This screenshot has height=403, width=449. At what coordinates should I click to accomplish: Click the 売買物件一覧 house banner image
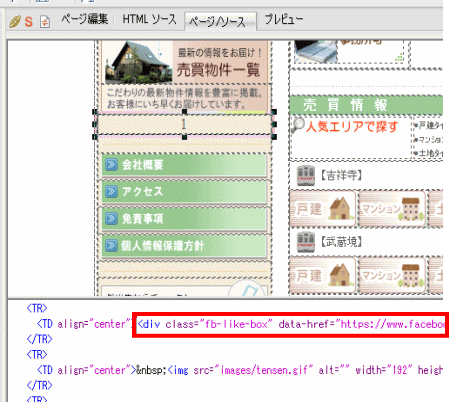pyautogui.click(x=185, y=62)
